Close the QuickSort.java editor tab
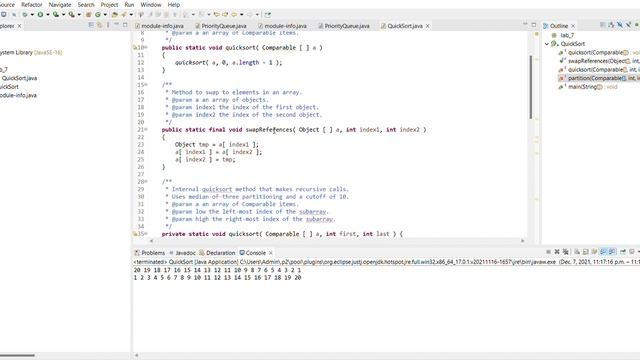 pos(427,26)
